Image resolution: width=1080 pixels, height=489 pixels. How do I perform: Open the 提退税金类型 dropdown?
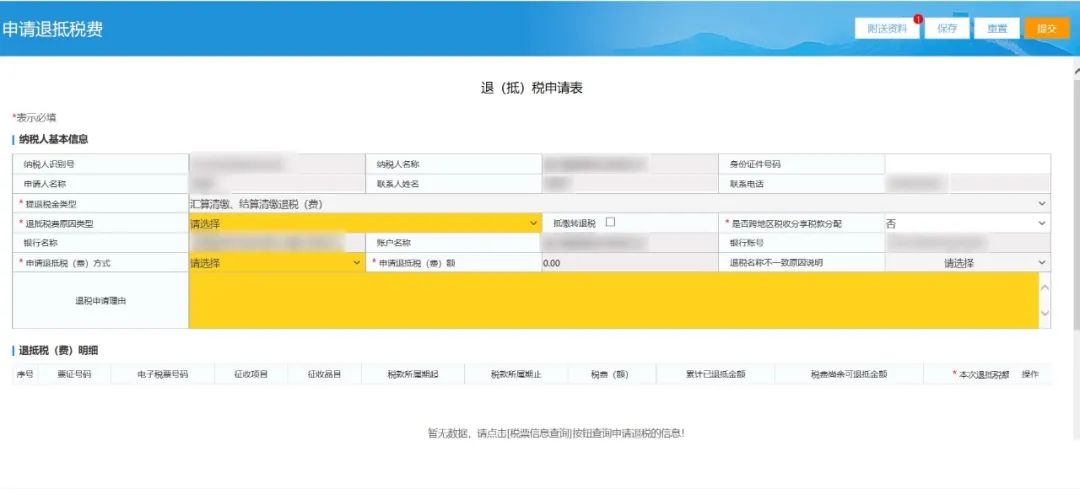tap(619, 204)
